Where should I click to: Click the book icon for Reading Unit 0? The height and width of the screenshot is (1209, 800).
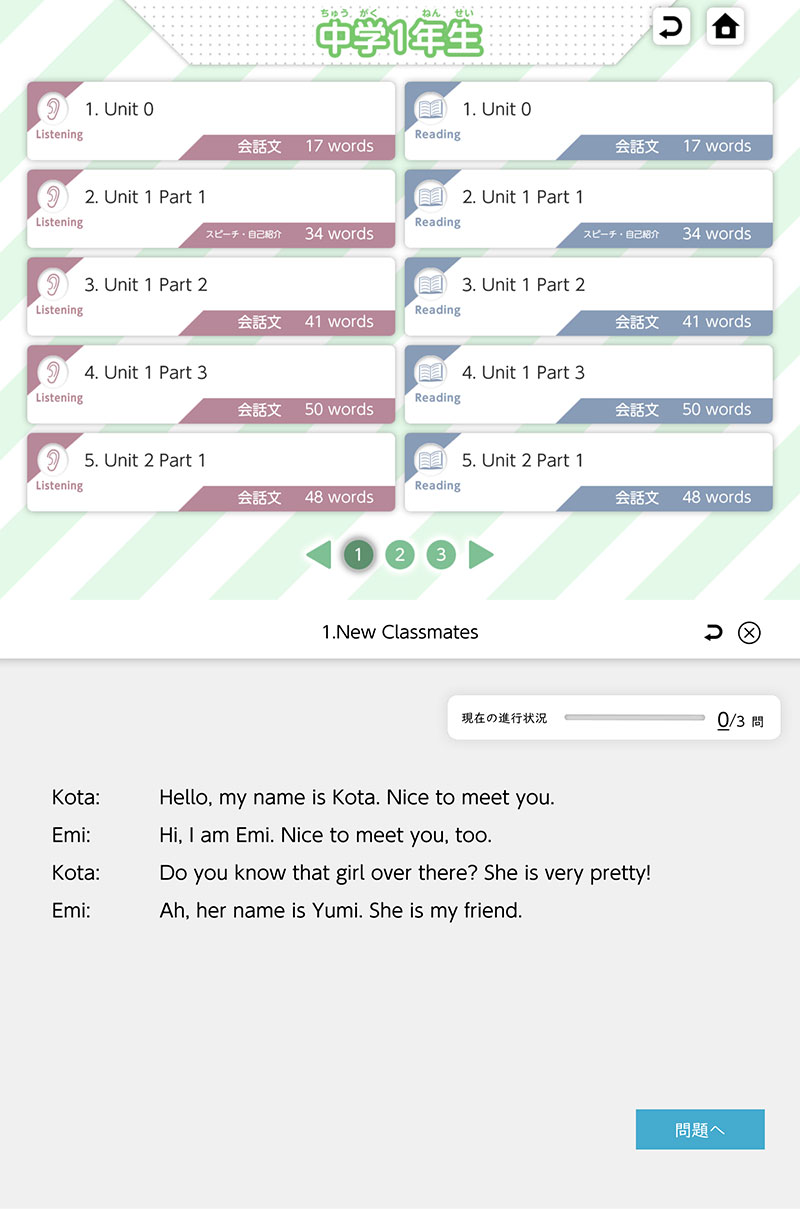[431, 109]
